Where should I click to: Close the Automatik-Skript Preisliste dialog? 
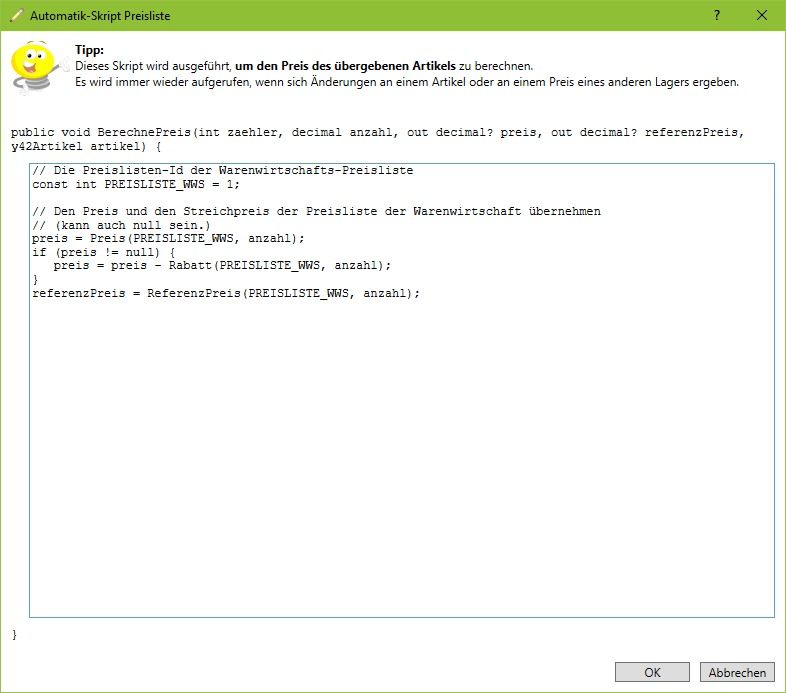[x=762, y=15]
